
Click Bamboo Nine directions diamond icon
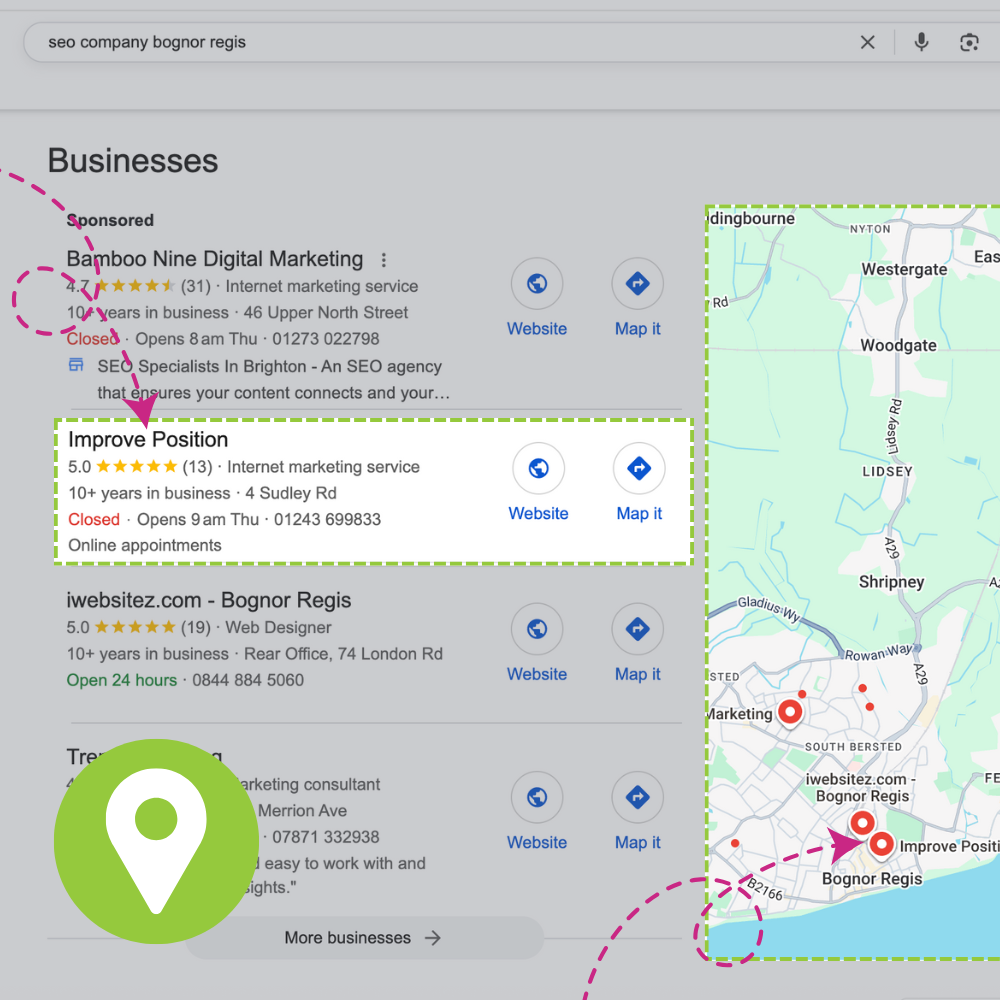tap(637, 284)
